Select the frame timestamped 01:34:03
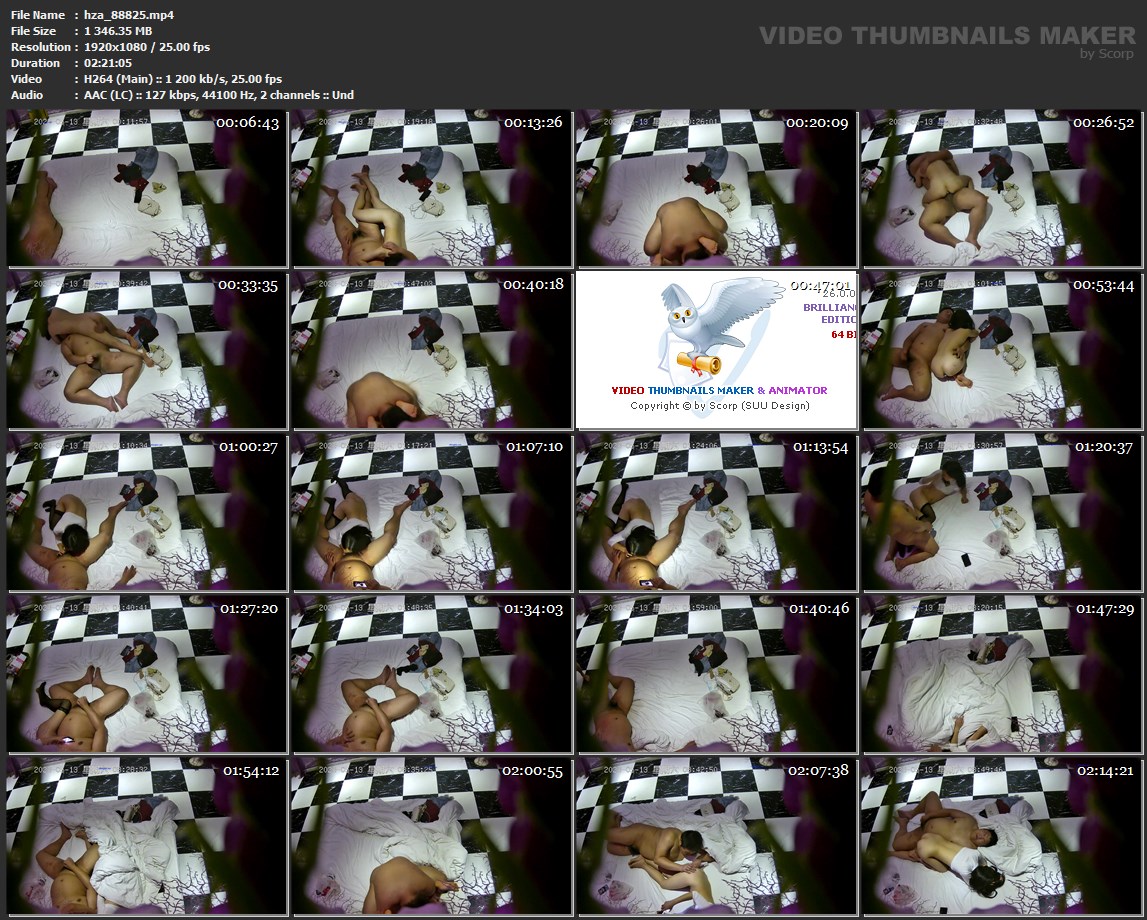Image resolution: width=1147 pixels, height=920 pixels. tap(432, 674)
